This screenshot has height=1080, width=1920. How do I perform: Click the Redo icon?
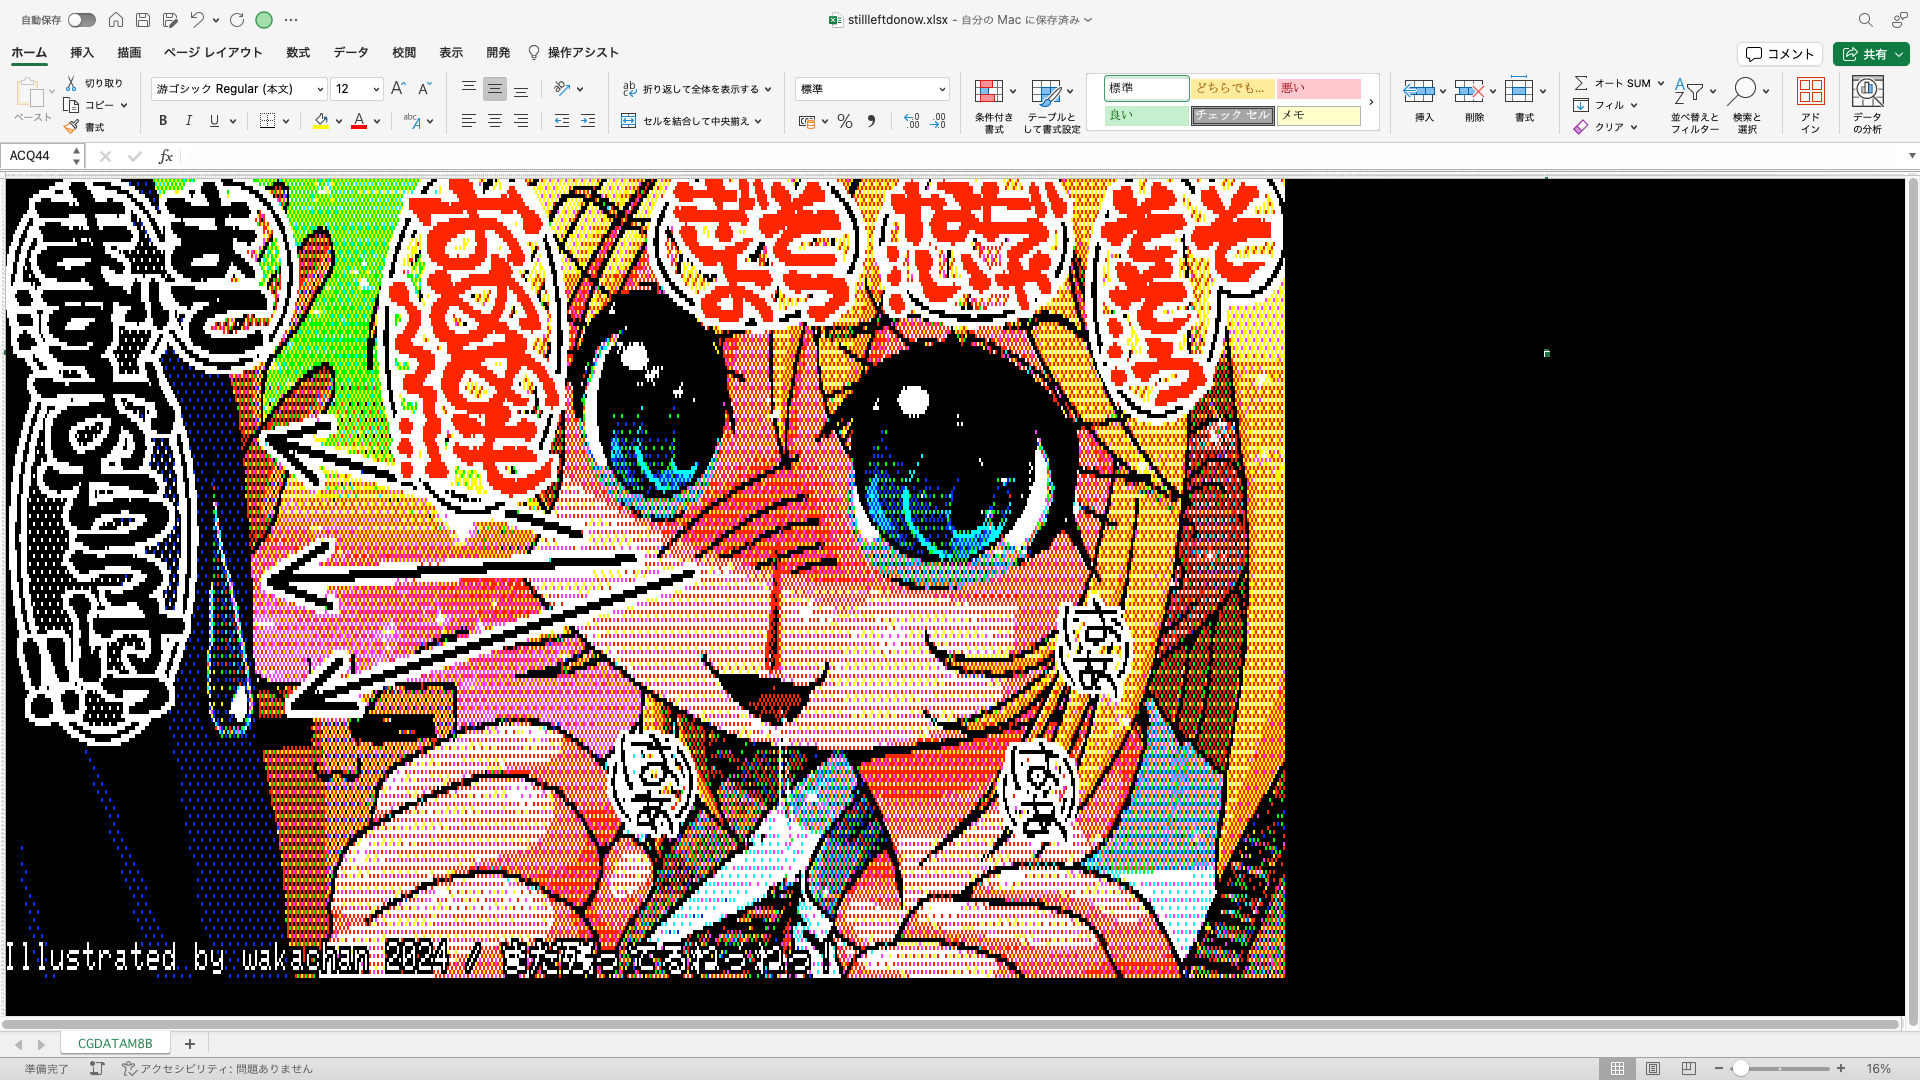pyautogui.click(x=237, y=20)
